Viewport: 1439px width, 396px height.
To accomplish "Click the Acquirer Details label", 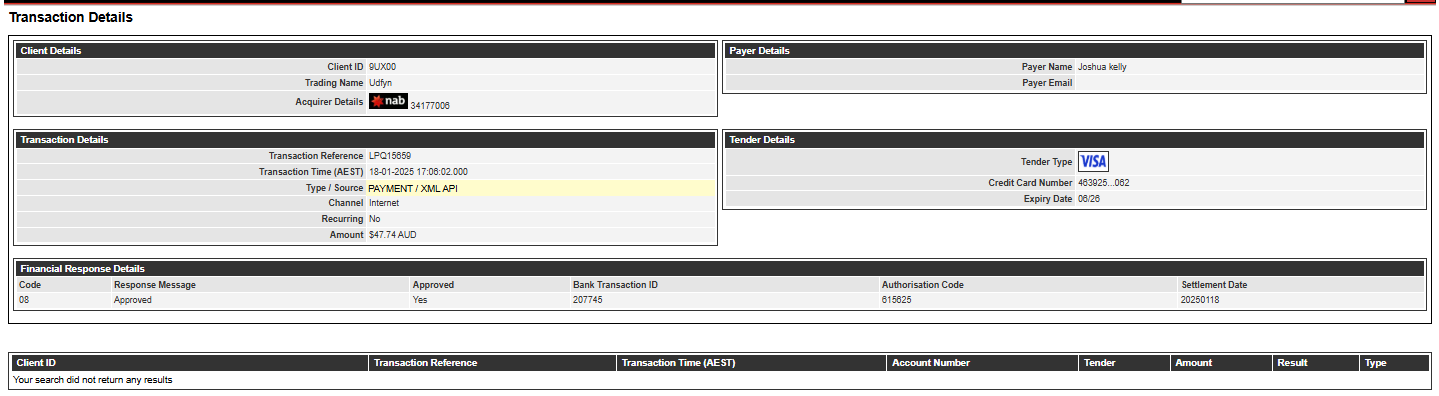I will pyautogui.click(x=329, y=102).
